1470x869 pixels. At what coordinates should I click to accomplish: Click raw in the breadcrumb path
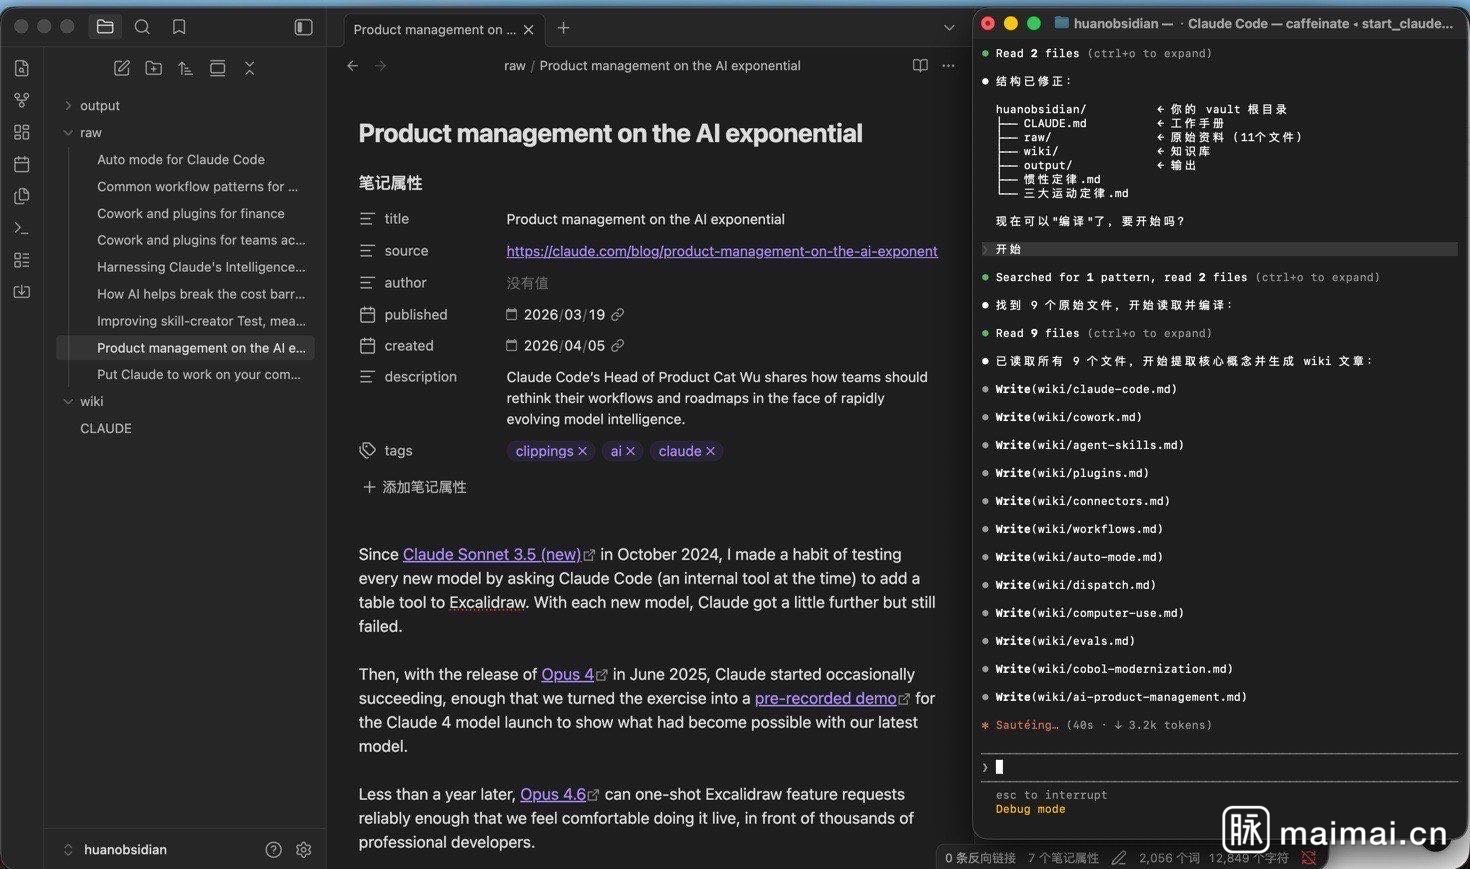tap(515, 66)
